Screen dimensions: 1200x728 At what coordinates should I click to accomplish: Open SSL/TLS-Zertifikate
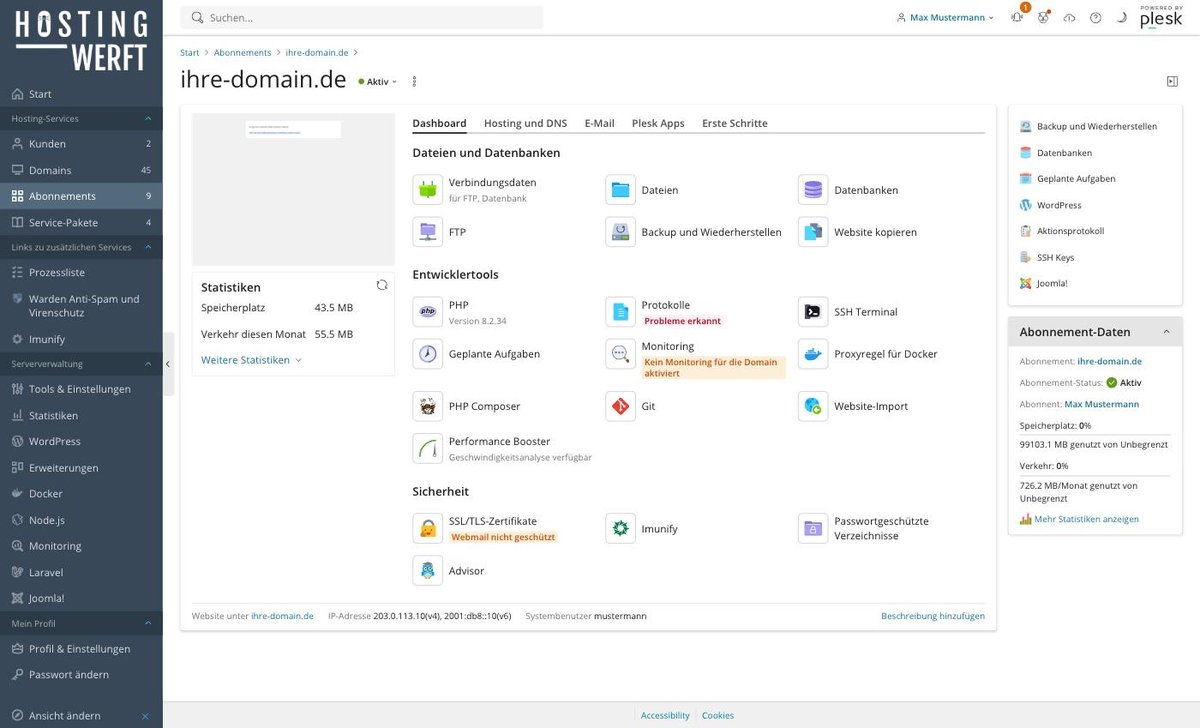[428, 528]
